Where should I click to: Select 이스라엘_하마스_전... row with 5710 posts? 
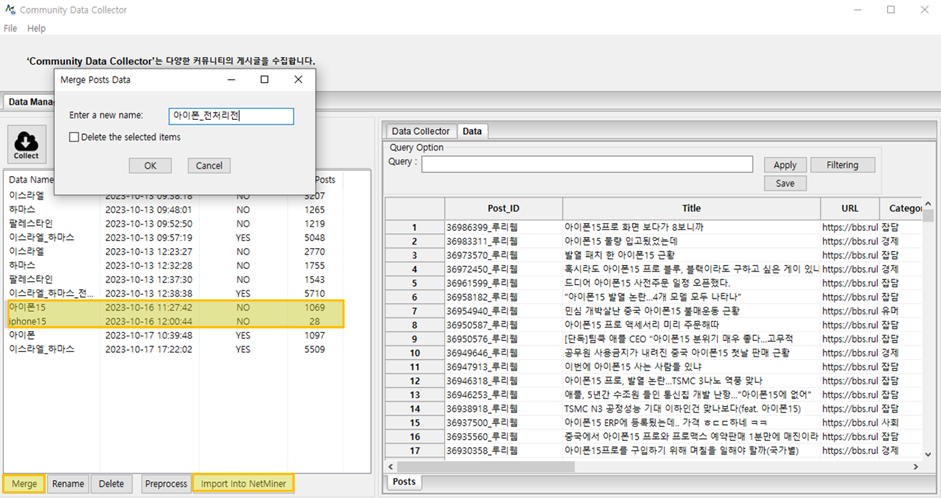[x=175, y=293]
